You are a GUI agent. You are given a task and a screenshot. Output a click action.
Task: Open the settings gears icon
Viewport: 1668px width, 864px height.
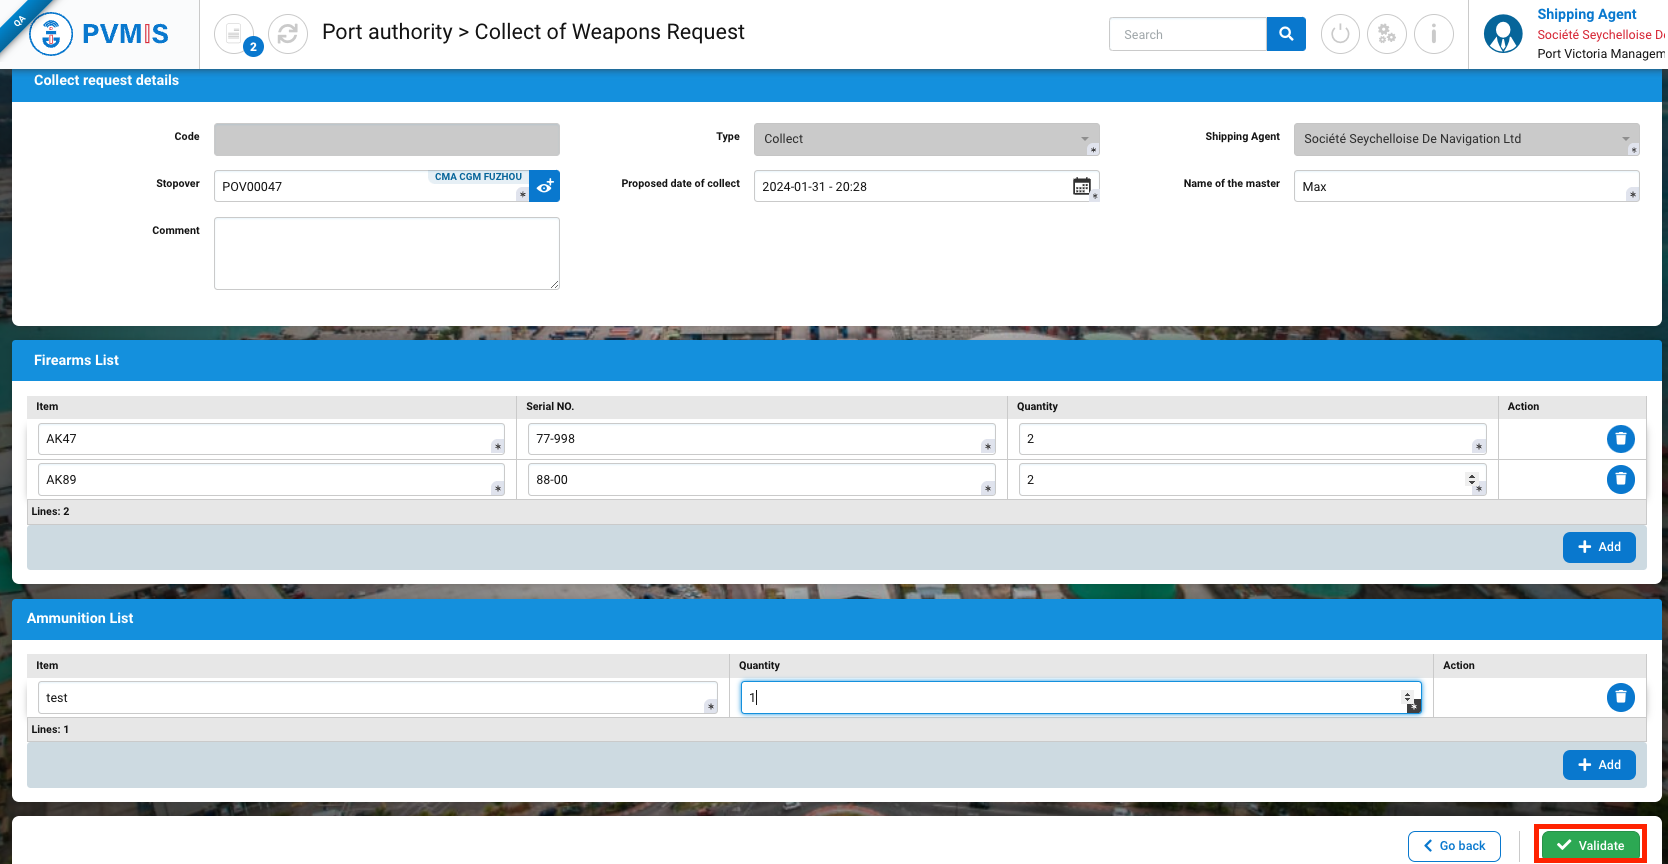1387,34
